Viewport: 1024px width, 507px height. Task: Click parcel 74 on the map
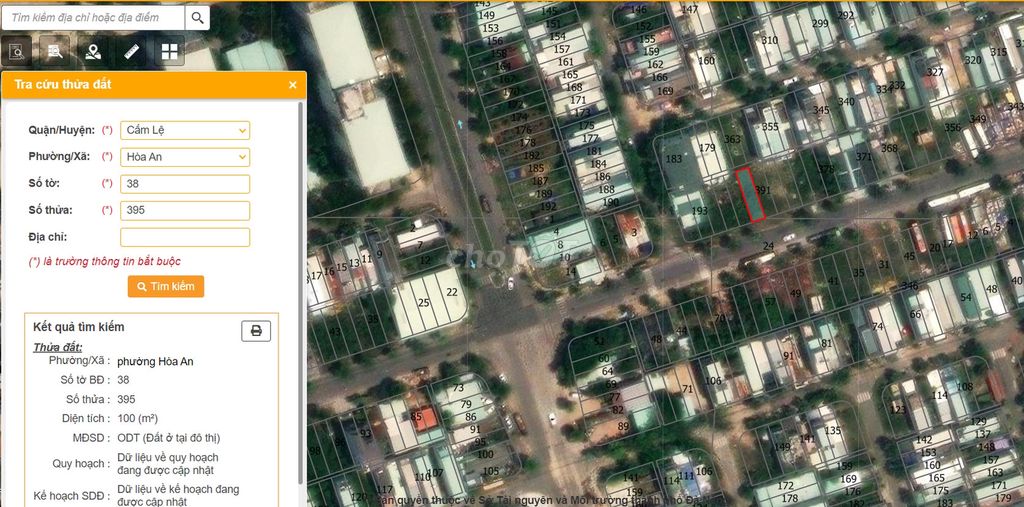(x=878, y=326)
